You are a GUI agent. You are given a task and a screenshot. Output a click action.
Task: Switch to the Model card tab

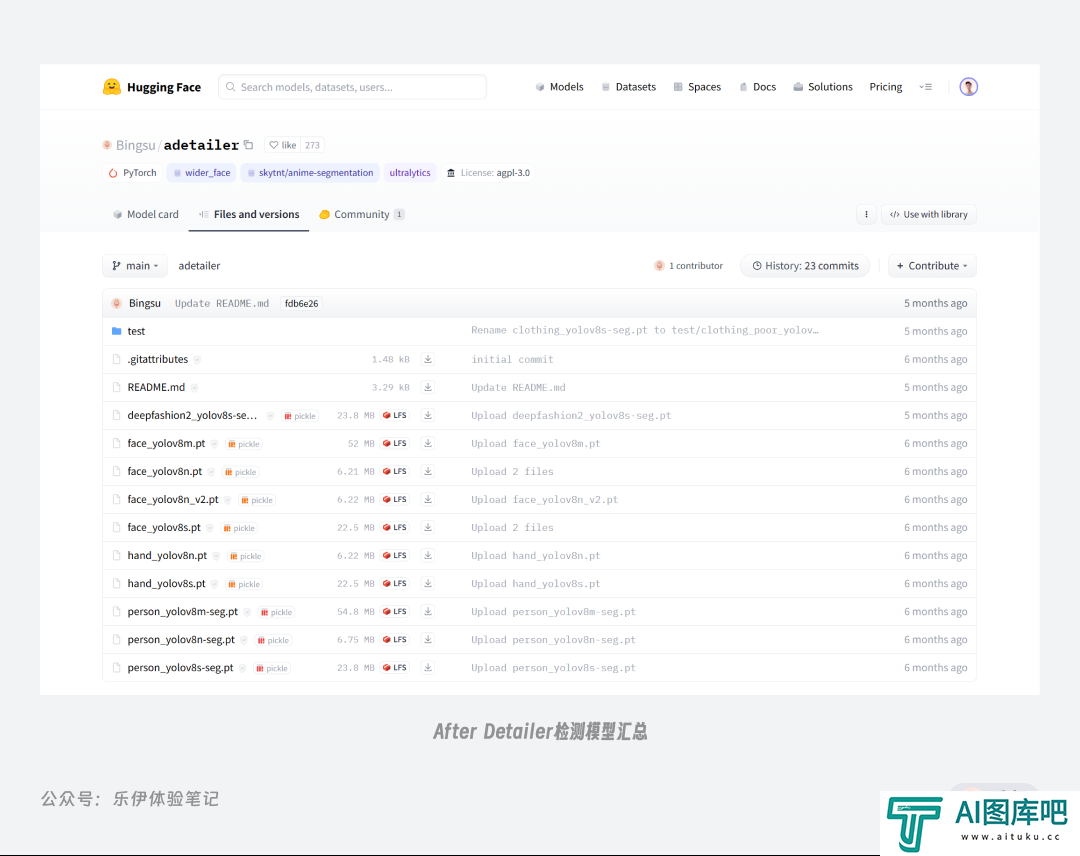tap(146, 214)
